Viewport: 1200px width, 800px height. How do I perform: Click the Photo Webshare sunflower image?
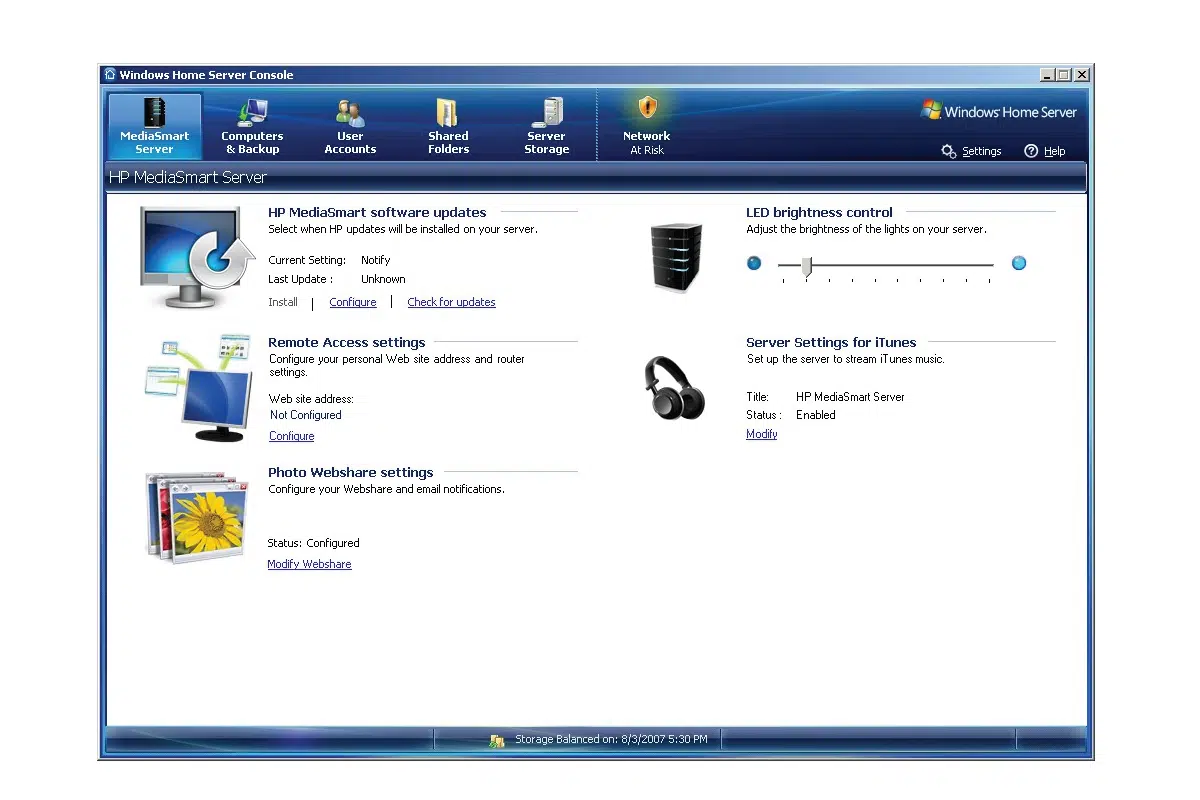195,520
